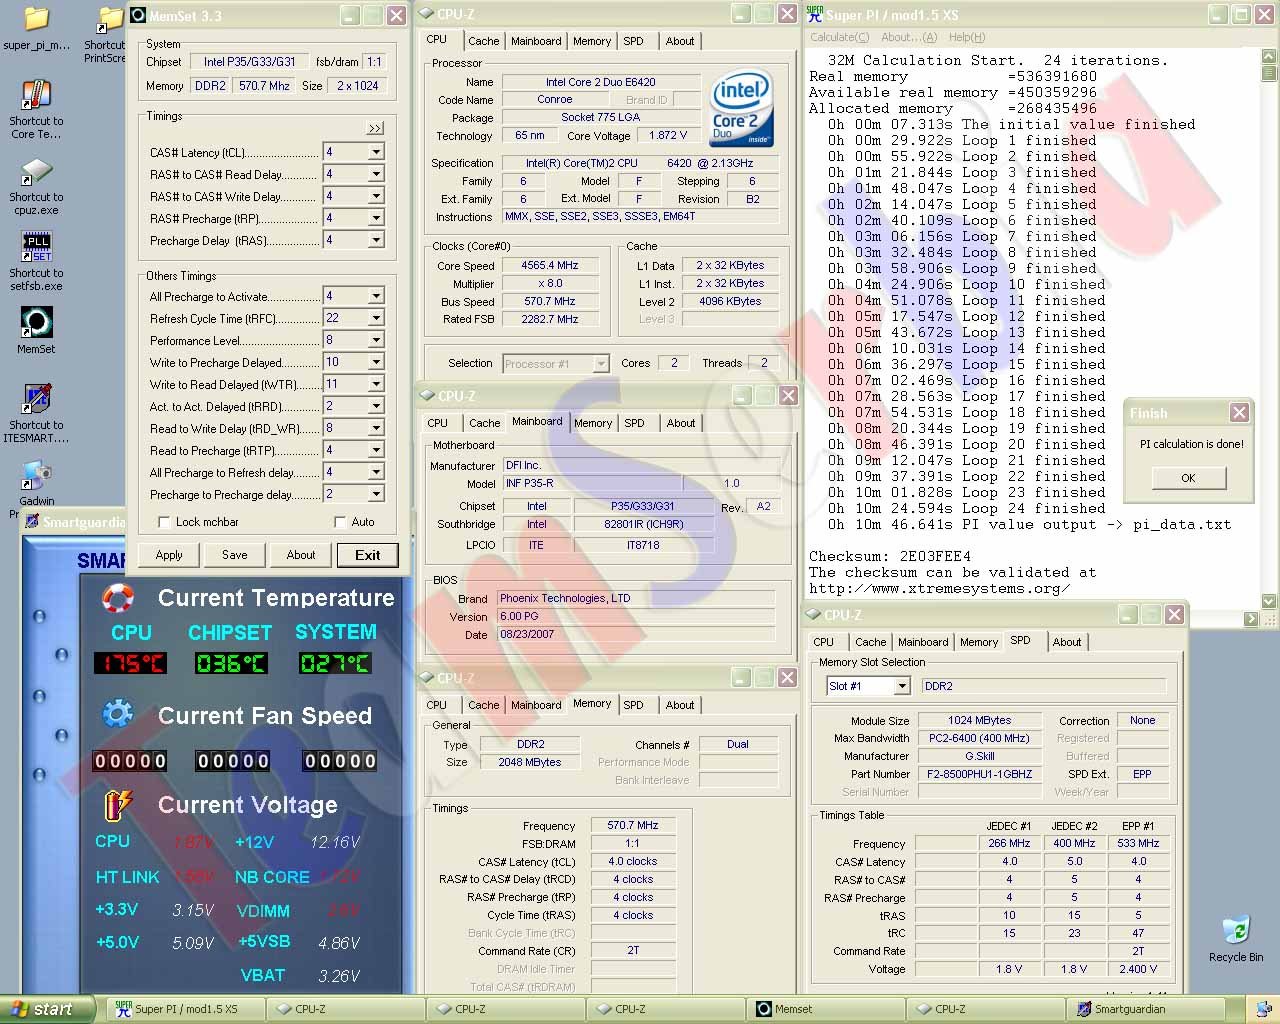Open Read to Precharge (tRTP) dropdown
The height and width of the screenshot is (1024, 1280).
[x=376, y=450]
